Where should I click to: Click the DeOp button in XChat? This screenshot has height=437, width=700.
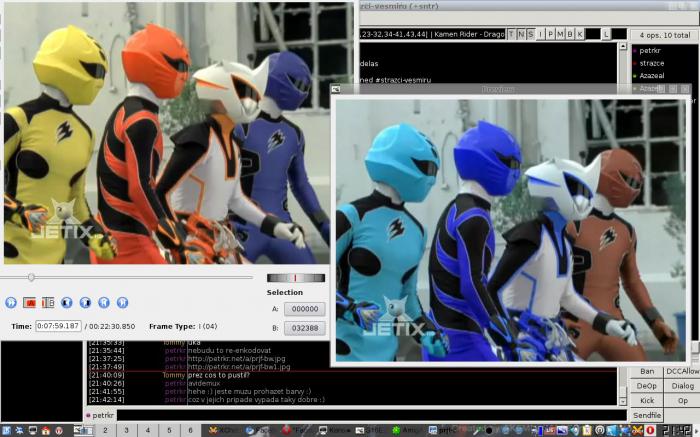[647, 386]
